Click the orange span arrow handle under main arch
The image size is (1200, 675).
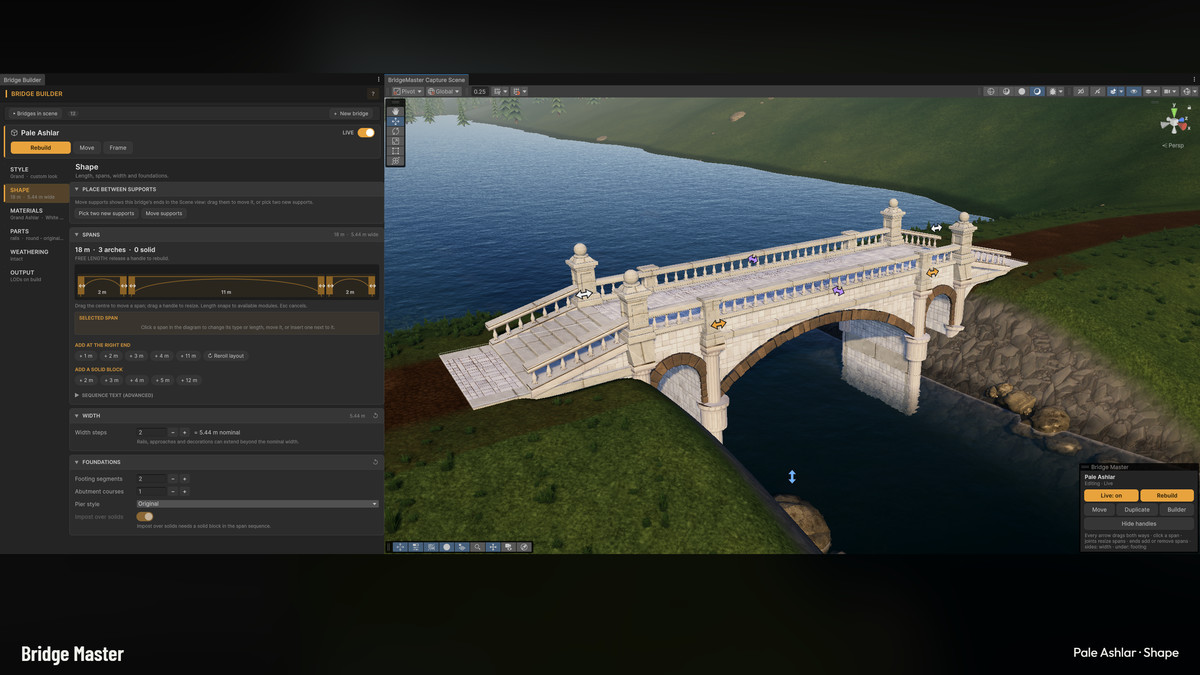point(718,325)
